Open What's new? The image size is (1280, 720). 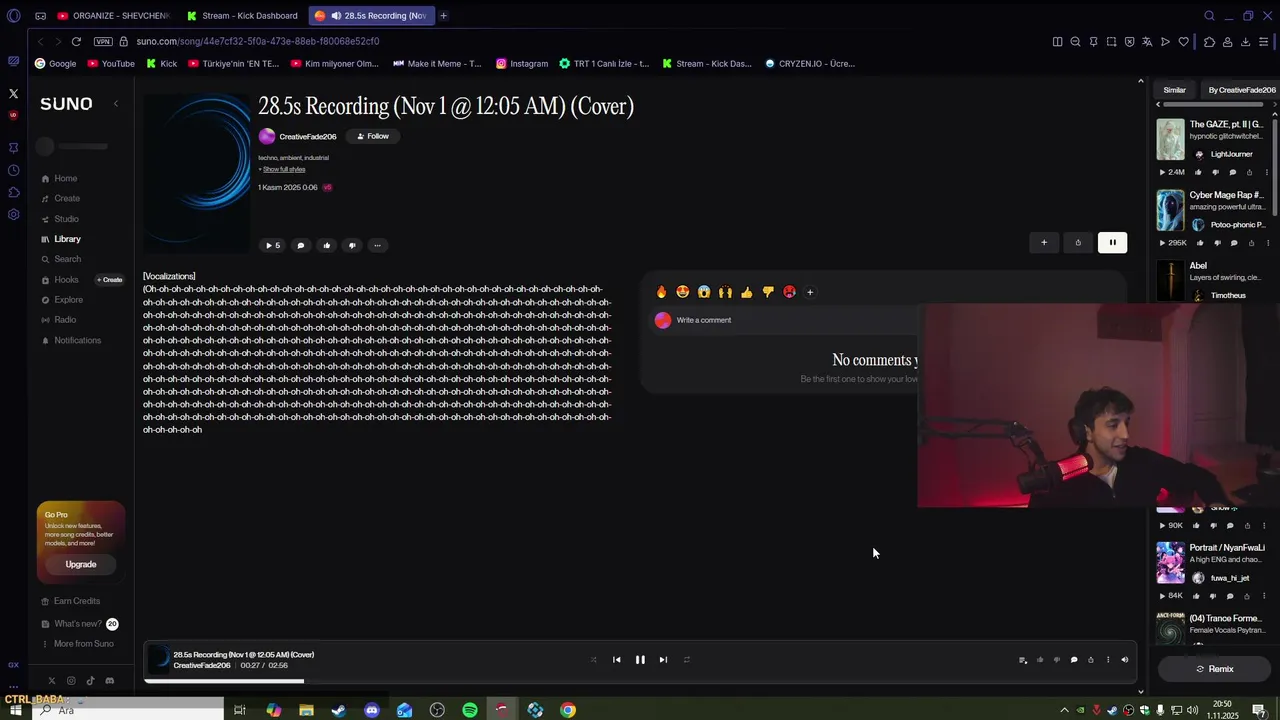click(x=77, y=624)
